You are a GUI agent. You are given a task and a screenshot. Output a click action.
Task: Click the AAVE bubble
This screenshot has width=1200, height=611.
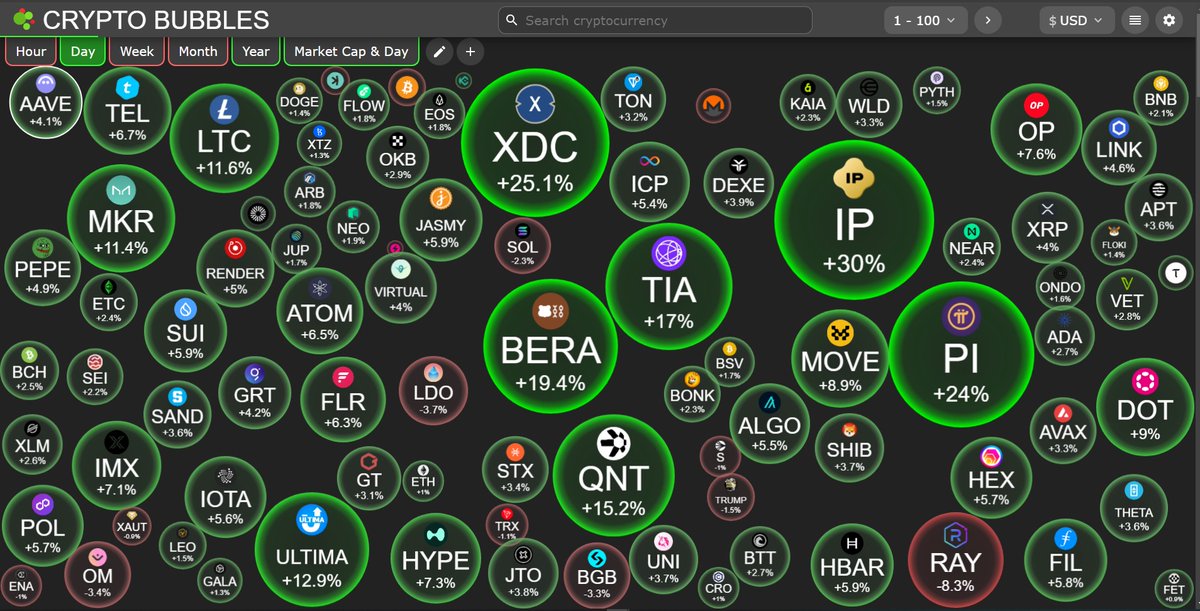45,101
